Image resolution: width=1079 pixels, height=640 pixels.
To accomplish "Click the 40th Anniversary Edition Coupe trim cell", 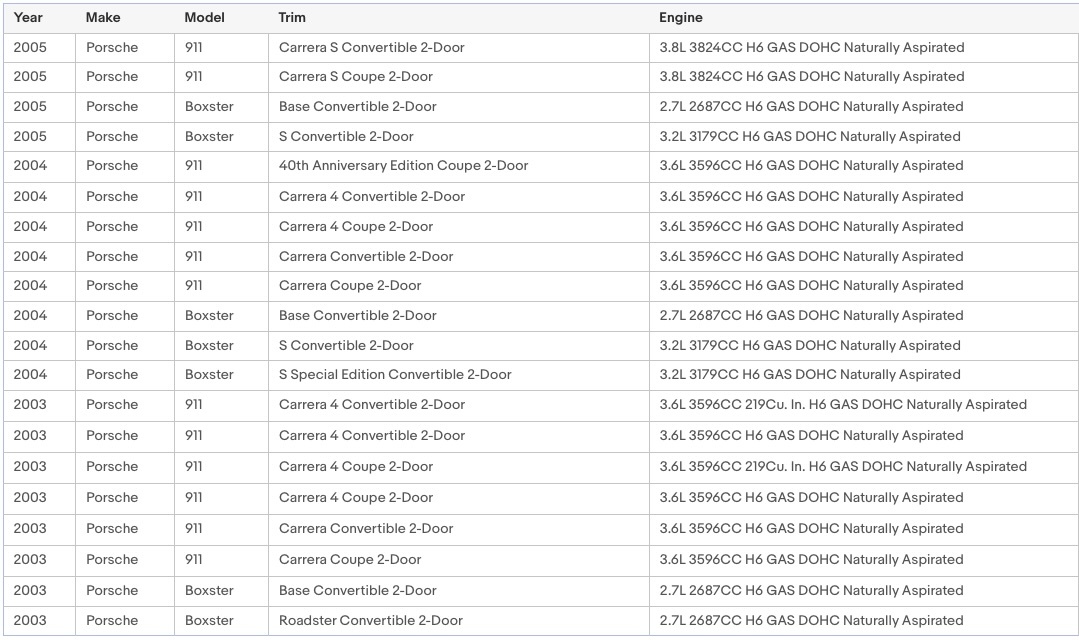I will [403, 165].
